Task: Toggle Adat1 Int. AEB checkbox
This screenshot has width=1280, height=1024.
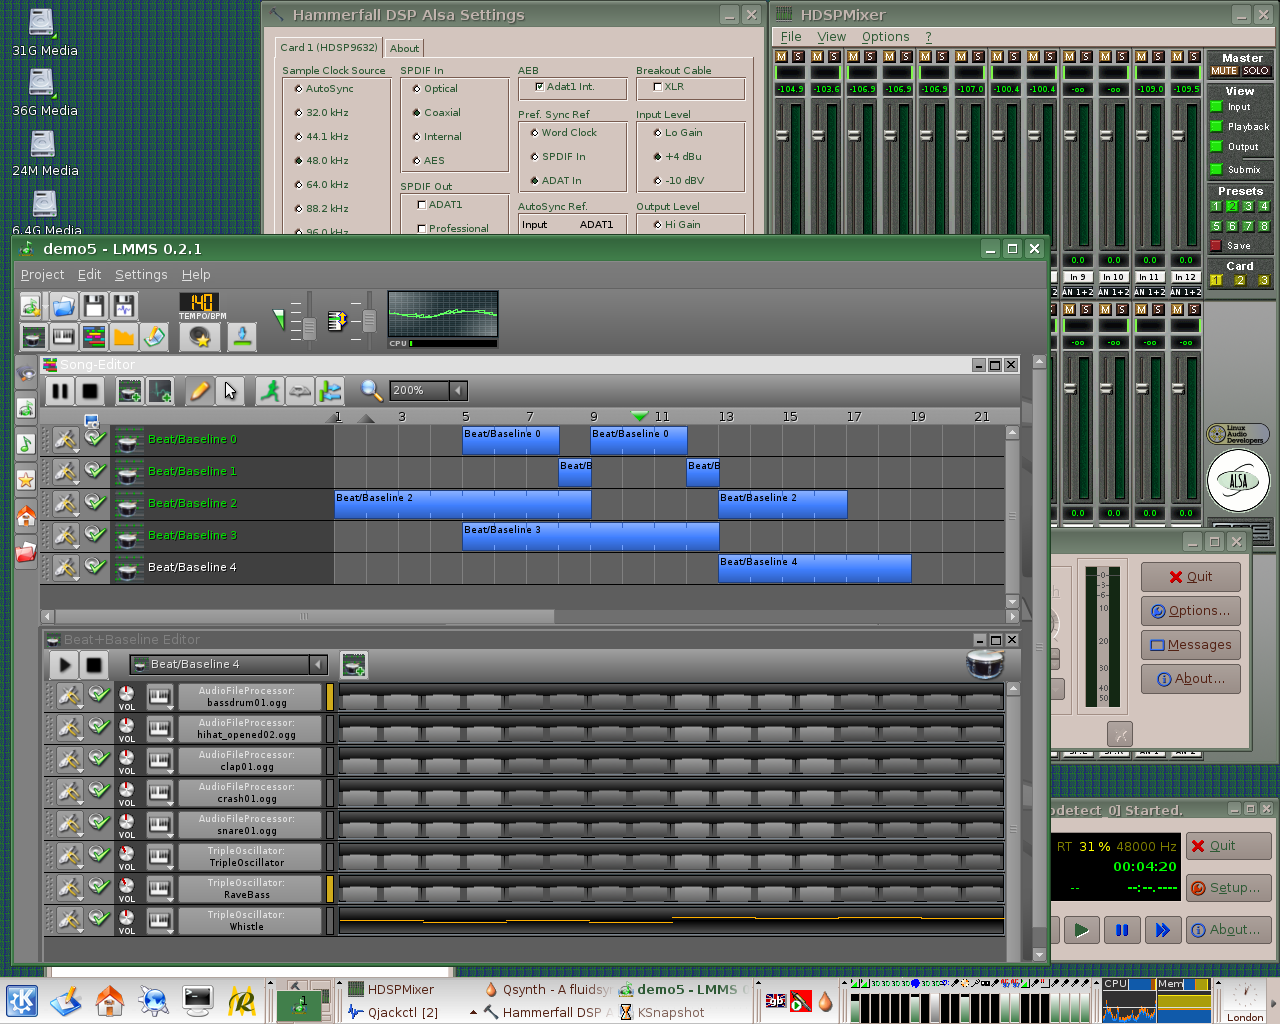Action: coord(564,87)
